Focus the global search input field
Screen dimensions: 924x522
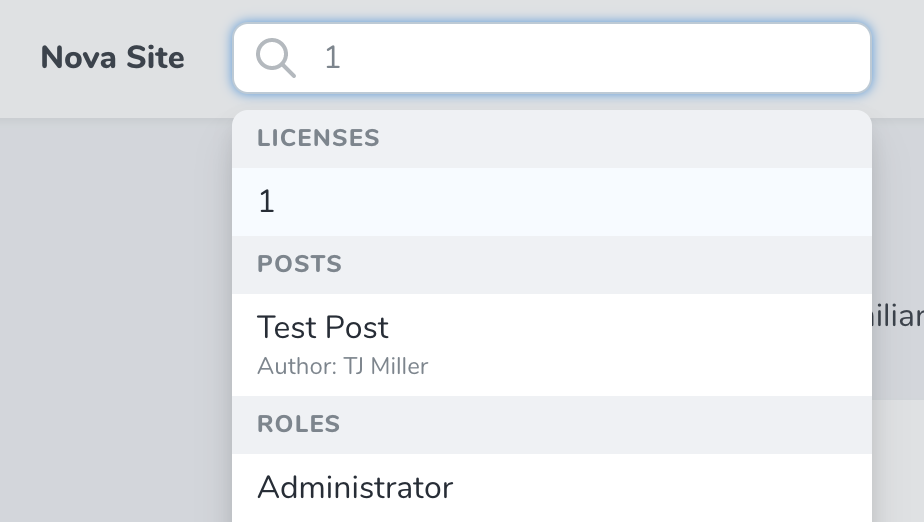pos(590,58)
